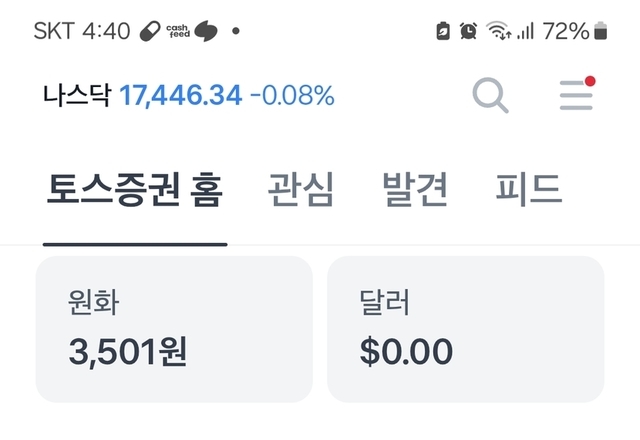Open the 달러 $0.00 balance card

tap(466, 329)
